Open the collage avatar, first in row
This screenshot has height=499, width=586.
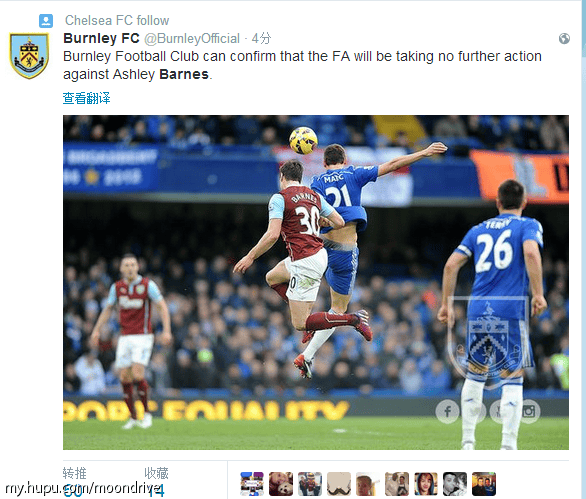pyautogui.click(x=252, y=484)
